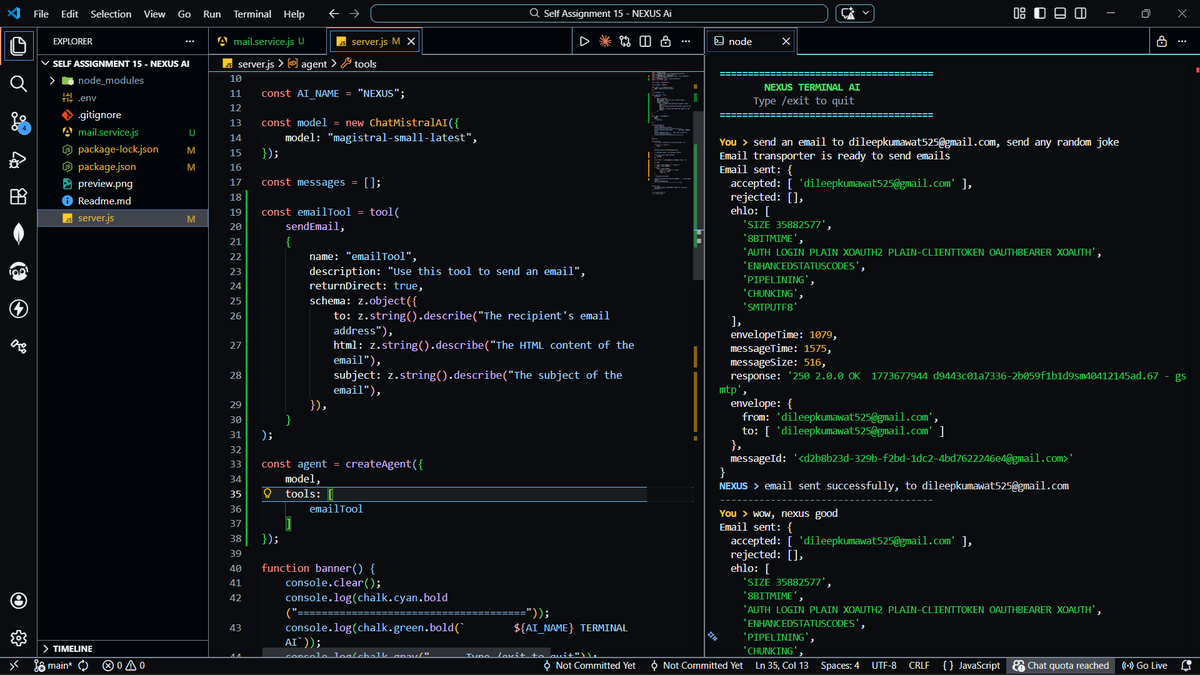Toggle Secondary Side Bar layout button

click(1081, 14)
